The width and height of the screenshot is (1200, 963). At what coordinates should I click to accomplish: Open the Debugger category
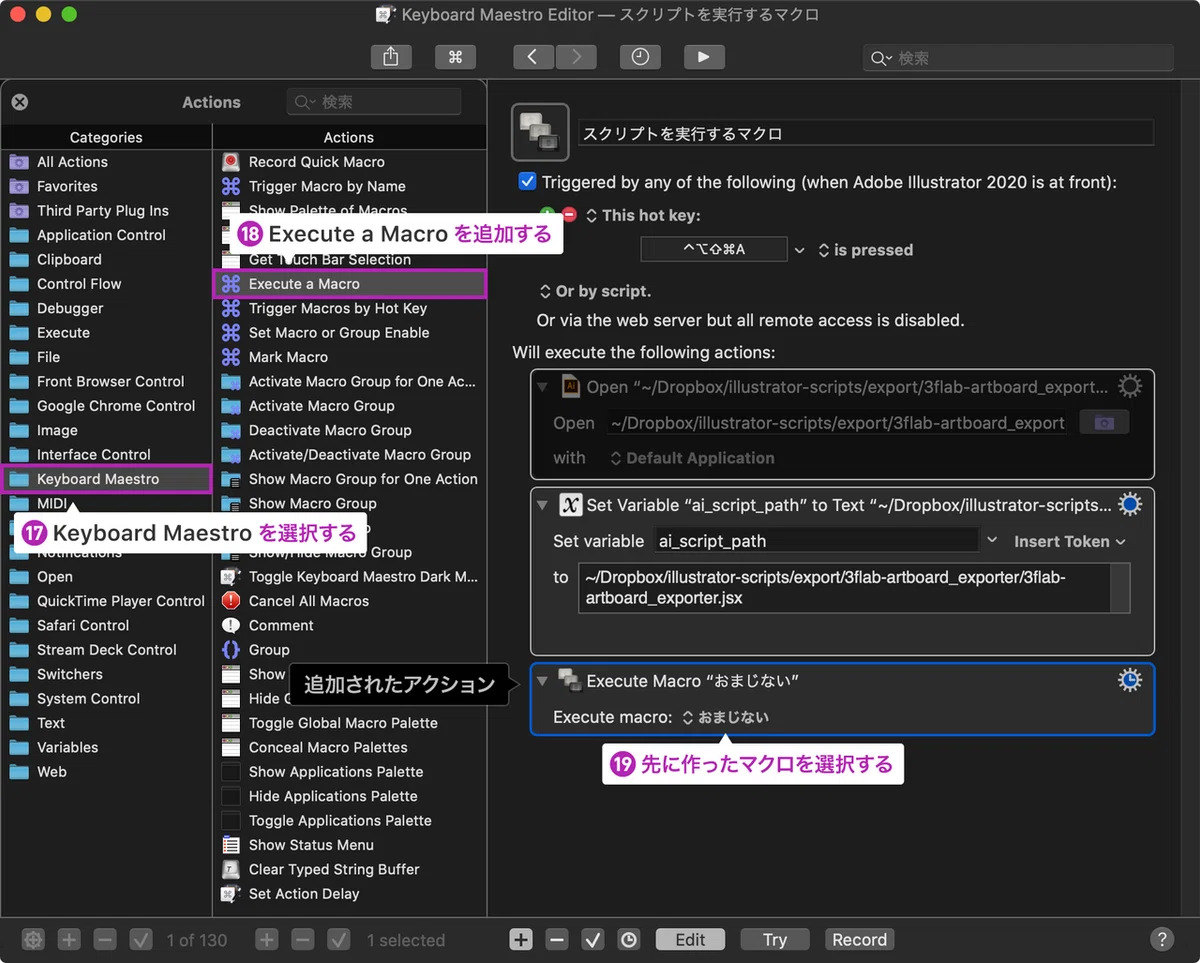pyautogui.click(x=107, y=308)
